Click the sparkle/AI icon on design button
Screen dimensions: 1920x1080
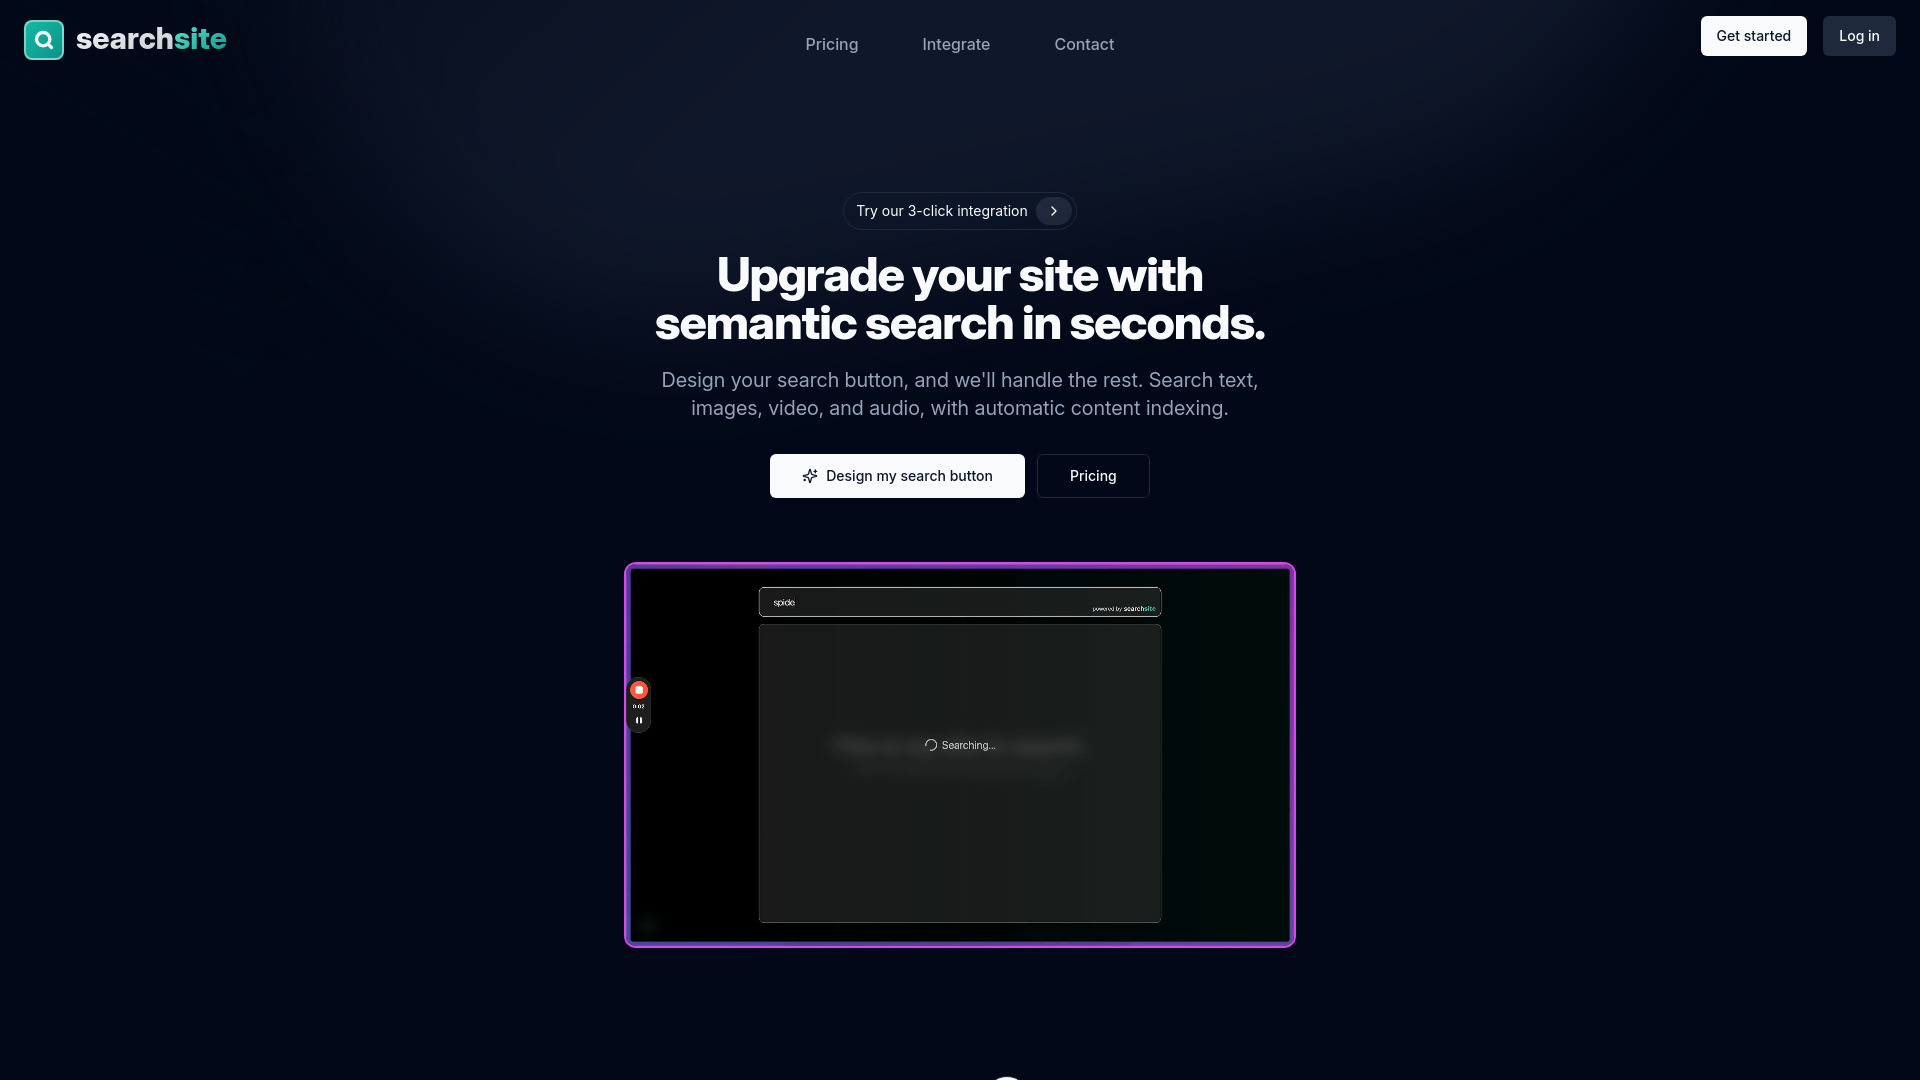pyautogui.click(x=810, y=476)
